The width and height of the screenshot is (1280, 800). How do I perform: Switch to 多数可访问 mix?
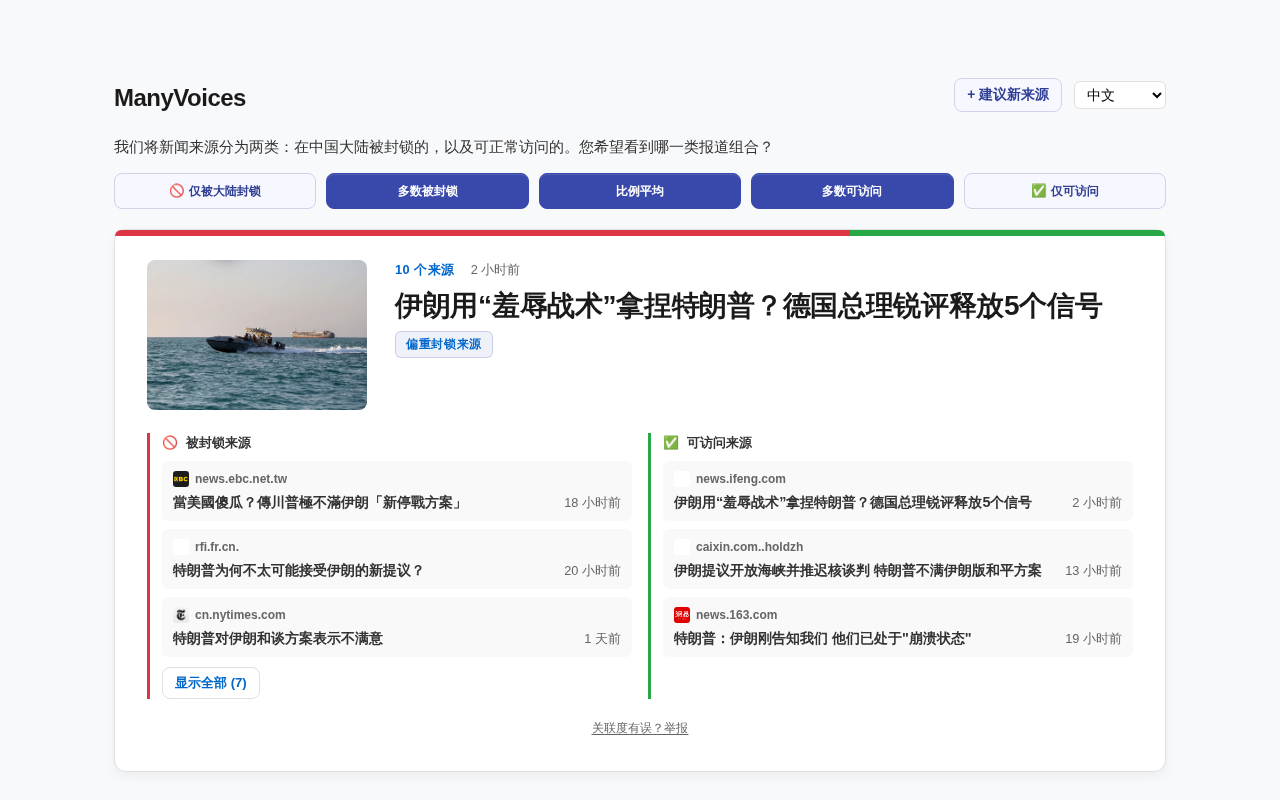(852, 191)
